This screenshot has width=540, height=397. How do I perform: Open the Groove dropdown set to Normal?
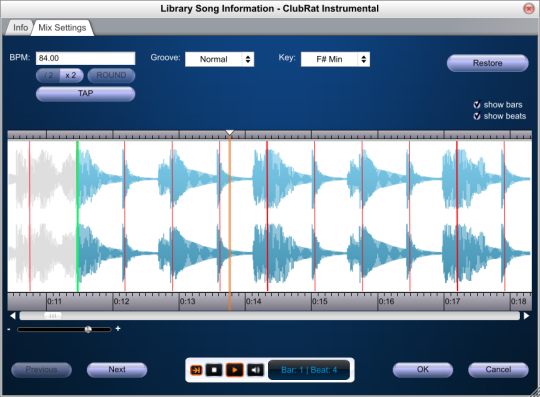[x=219, y=59]
